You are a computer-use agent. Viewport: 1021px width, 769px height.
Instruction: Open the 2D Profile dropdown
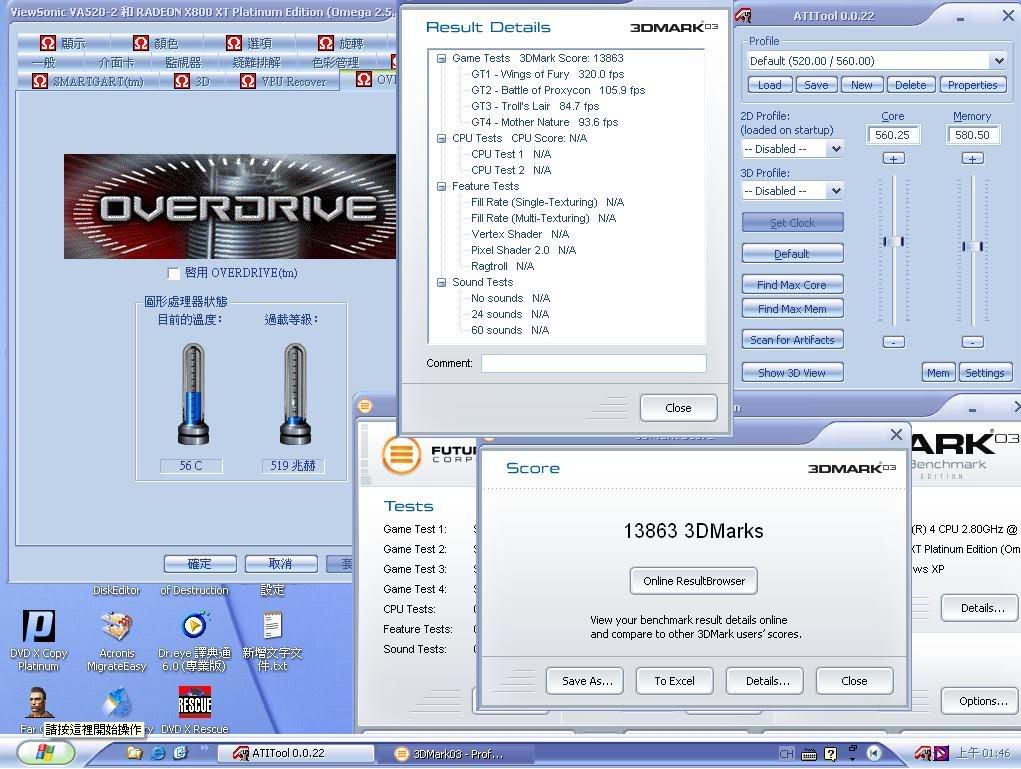click(x=836, y=149)
